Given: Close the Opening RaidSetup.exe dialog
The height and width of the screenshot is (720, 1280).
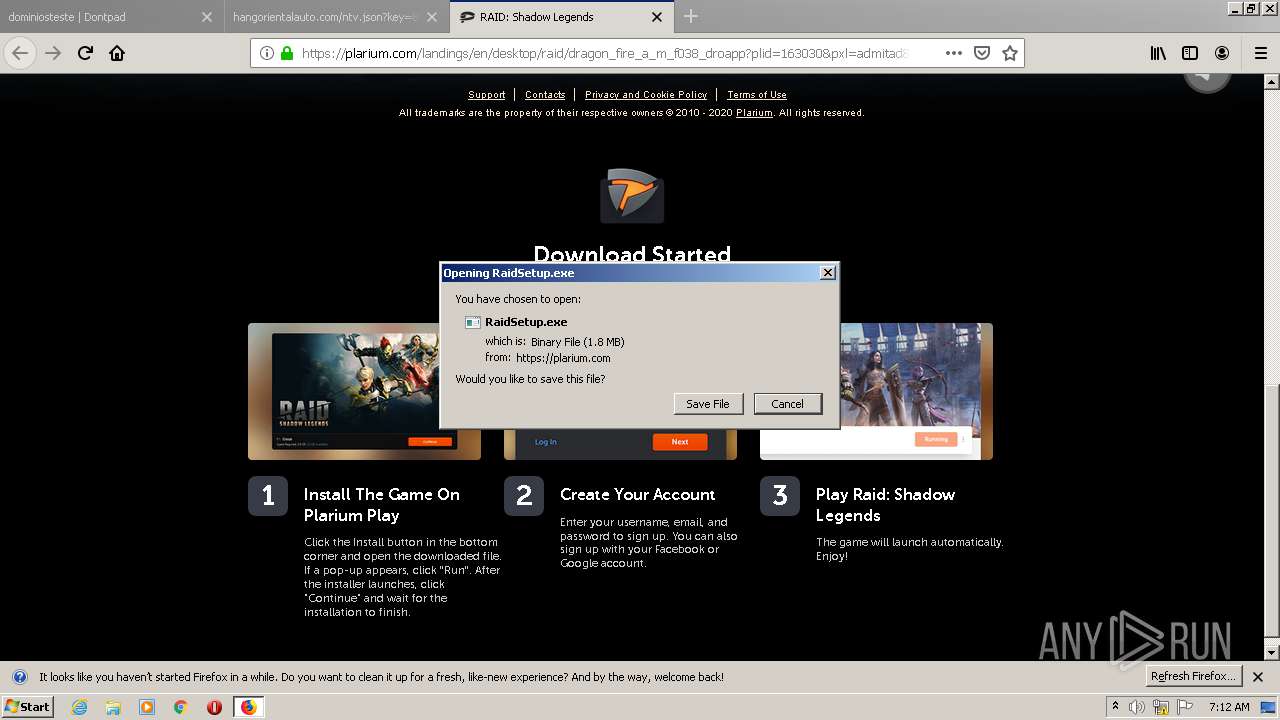Looking at the screenshot, I should tap(827, 272).
